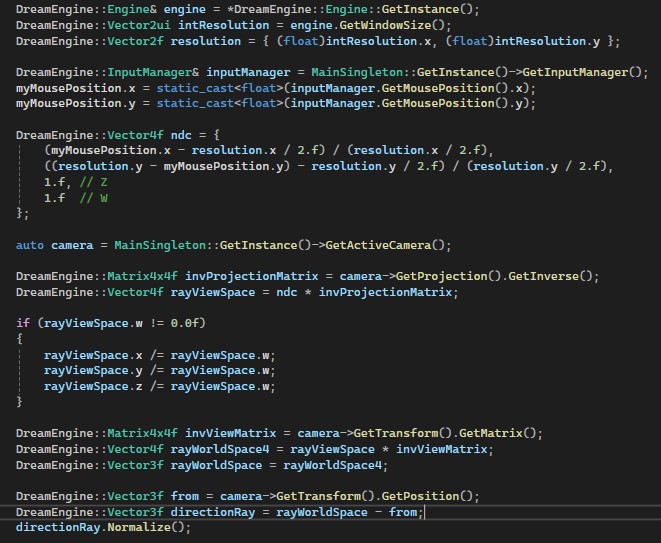Image resolution: width=661 pixels, height=543 pixels.
Task: Click the if keyword of rayViewSpace.w check
Action: pyautogui.click(x=23, y=323)
